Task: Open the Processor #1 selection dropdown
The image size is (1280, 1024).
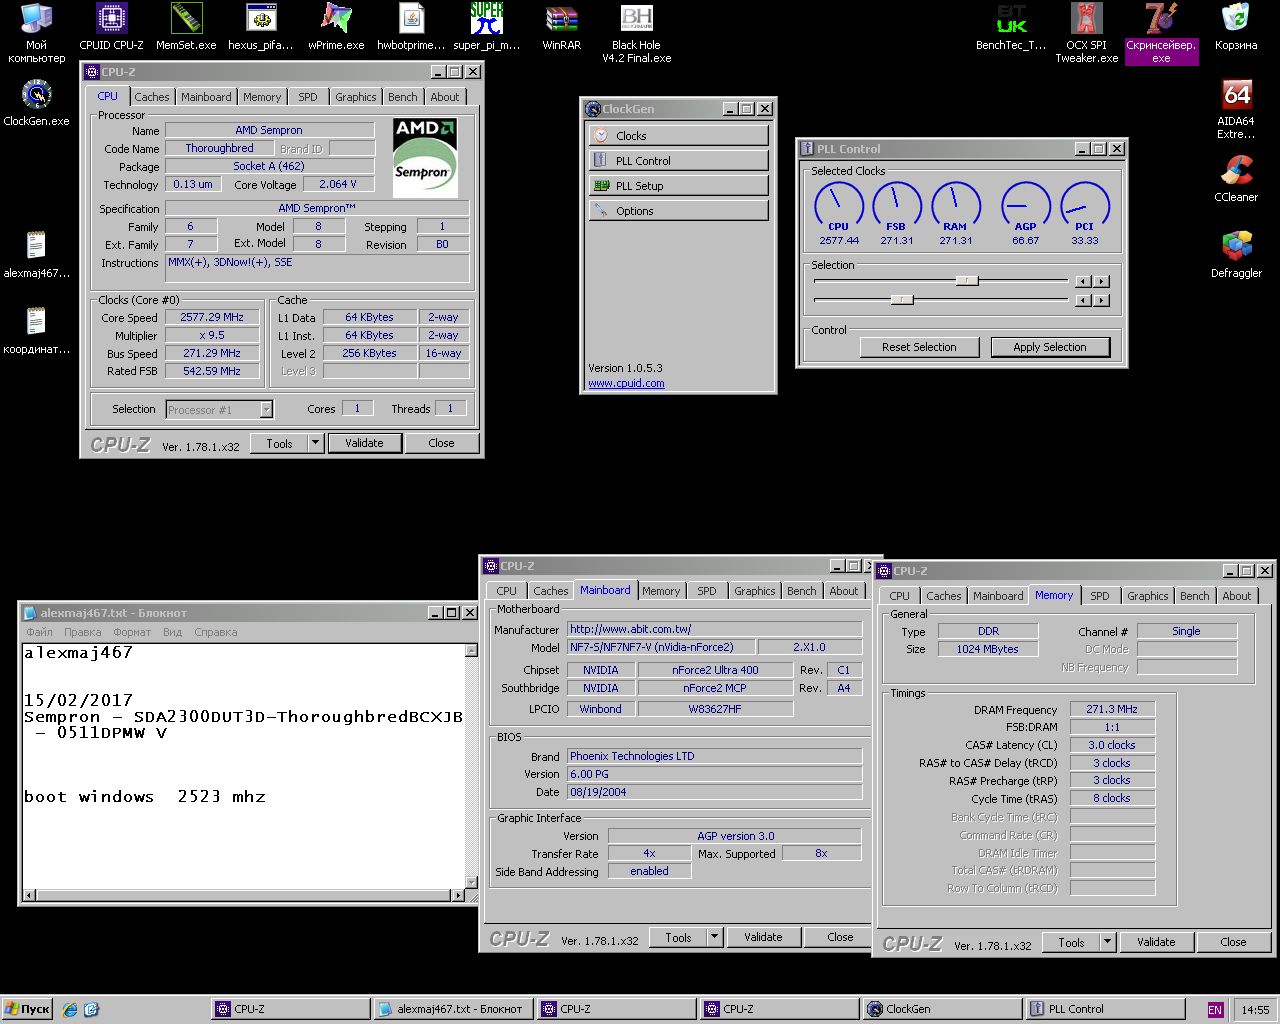Action: point(219,409)
